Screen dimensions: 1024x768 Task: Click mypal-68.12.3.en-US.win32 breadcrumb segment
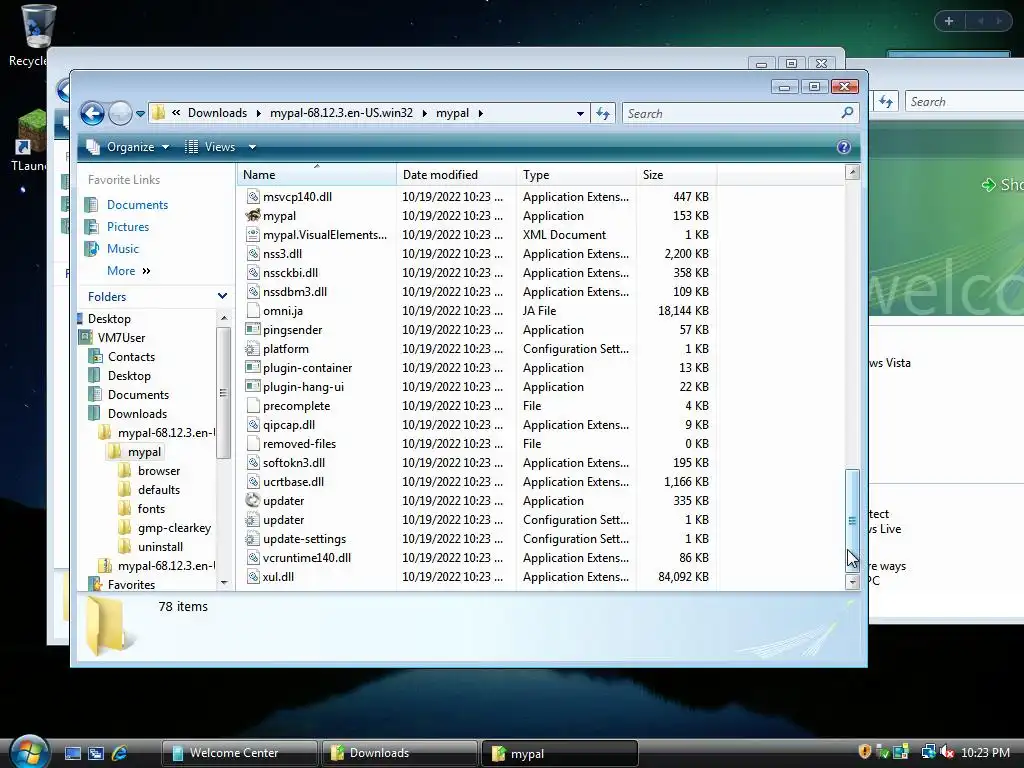[x=342, y=113]
